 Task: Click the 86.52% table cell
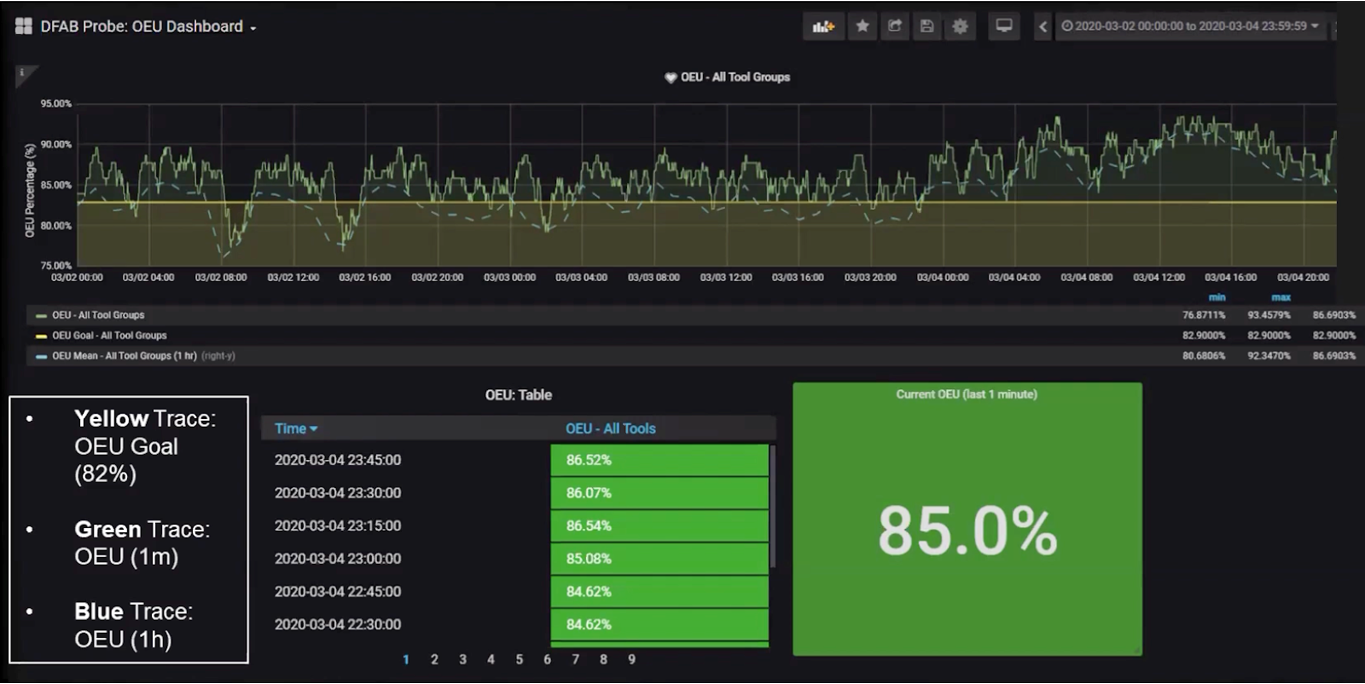point(659,460)
